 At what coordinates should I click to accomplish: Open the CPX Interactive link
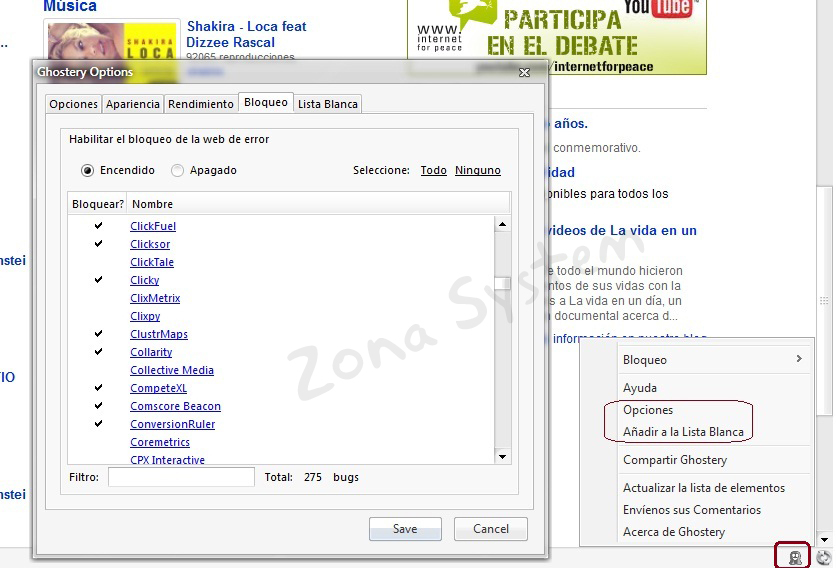167,460
